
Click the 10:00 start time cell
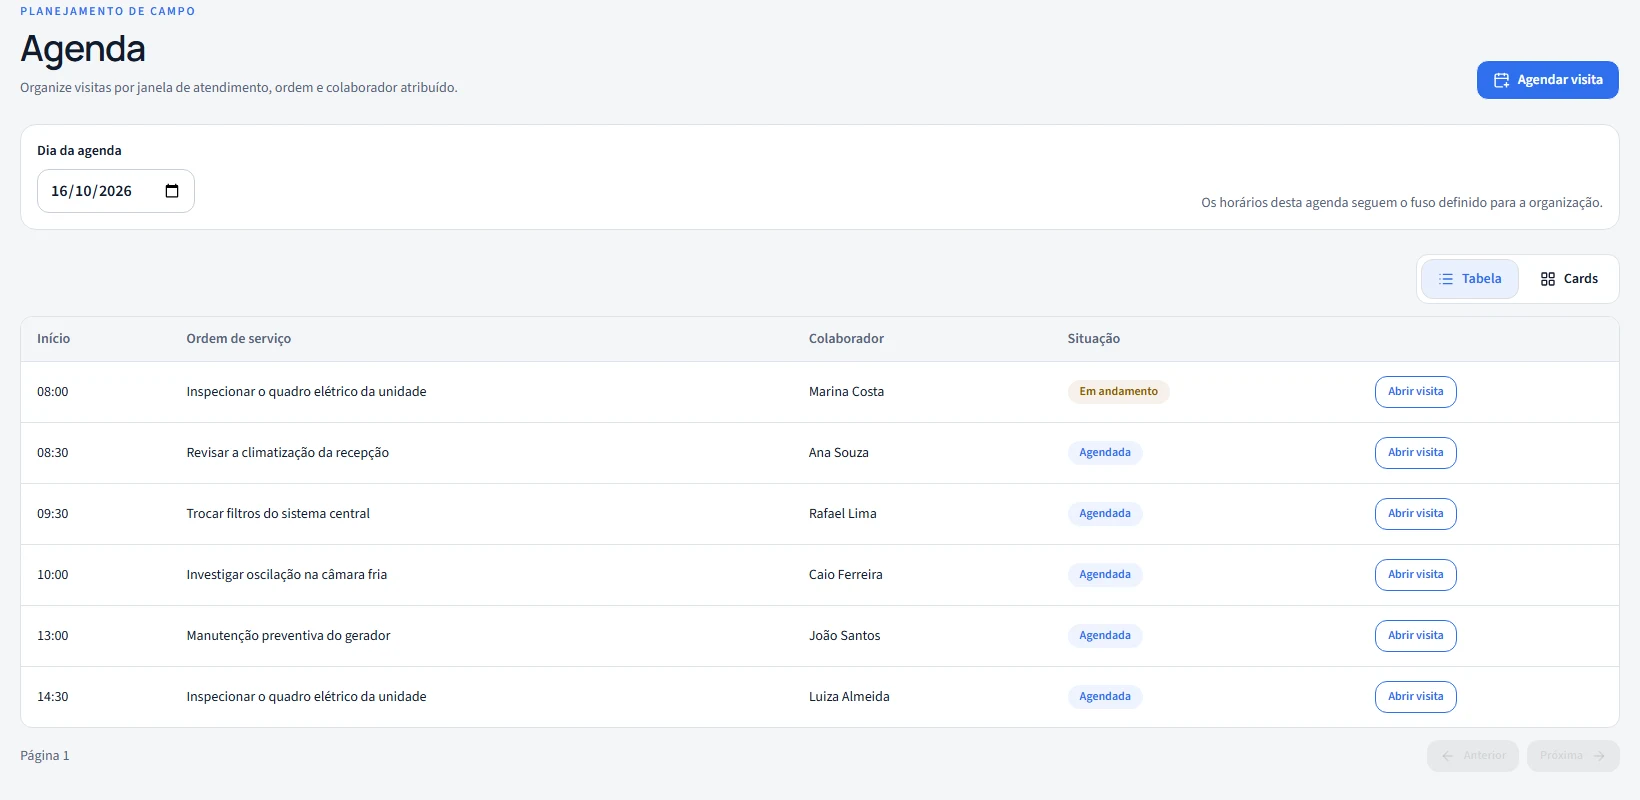pos(53,575)
